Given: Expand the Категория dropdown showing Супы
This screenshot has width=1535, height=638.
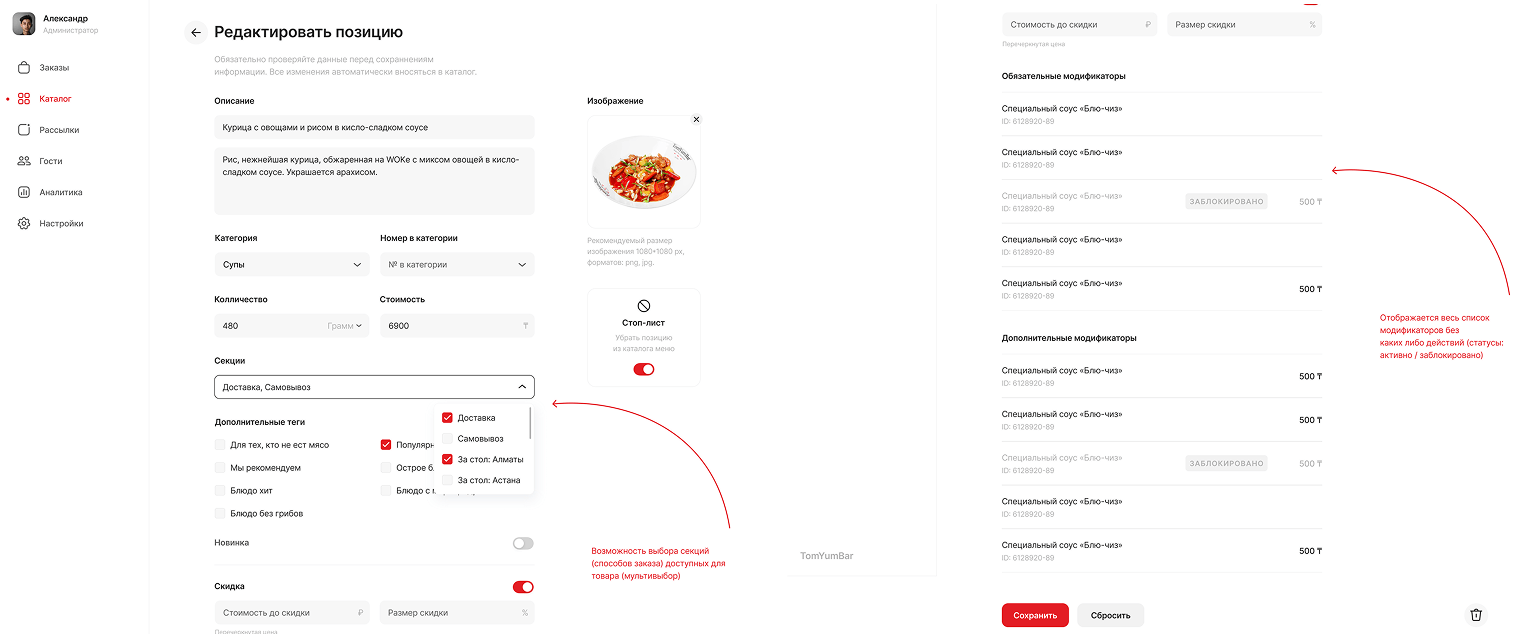Looking at the screenshot, I should (291, 264).
